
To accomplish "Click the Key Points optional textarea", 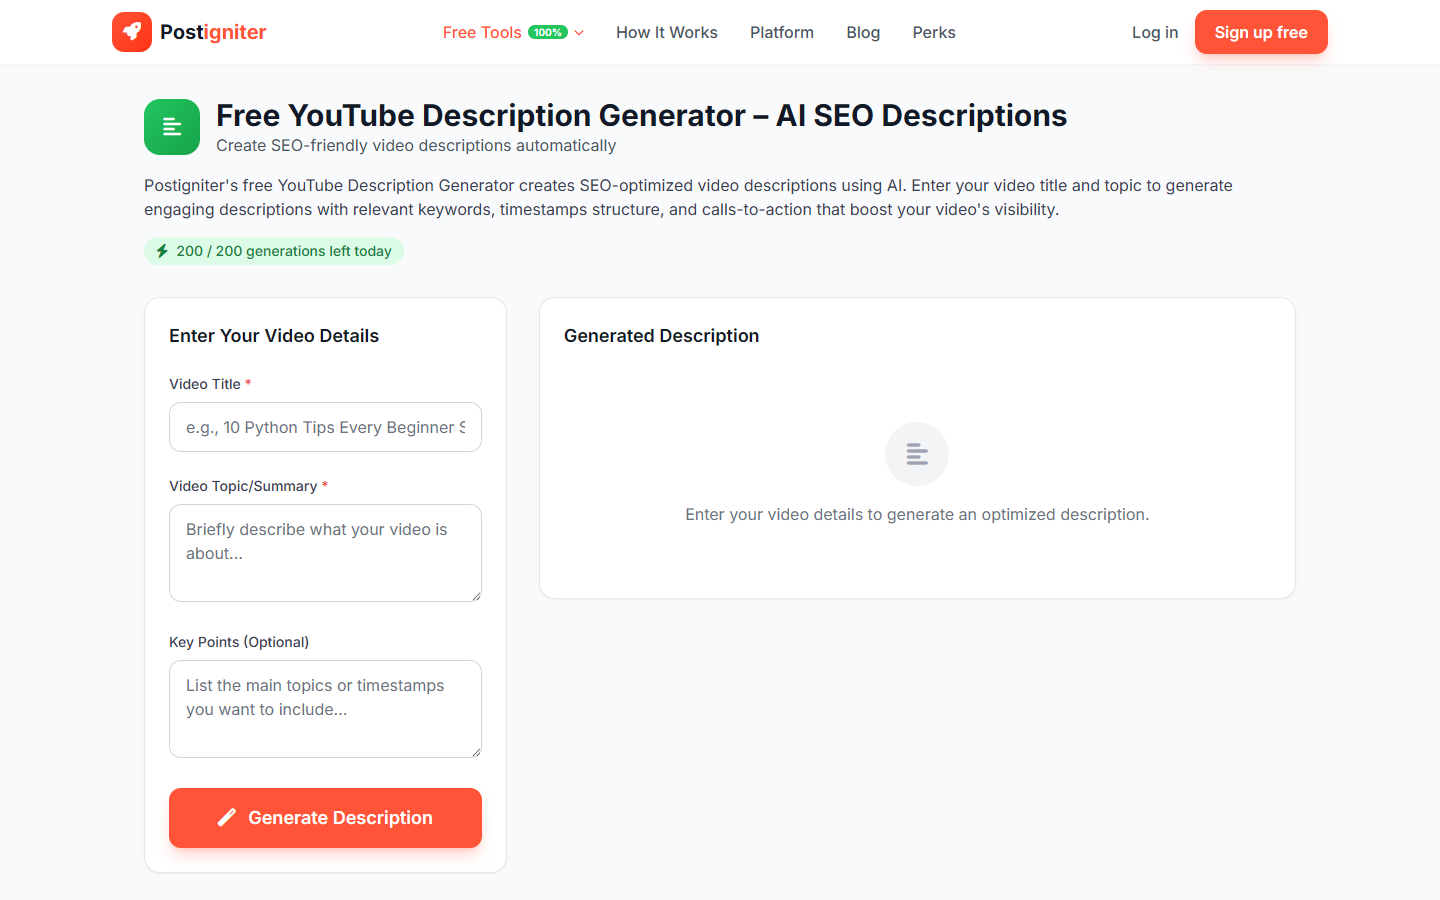I will (325, 708).
